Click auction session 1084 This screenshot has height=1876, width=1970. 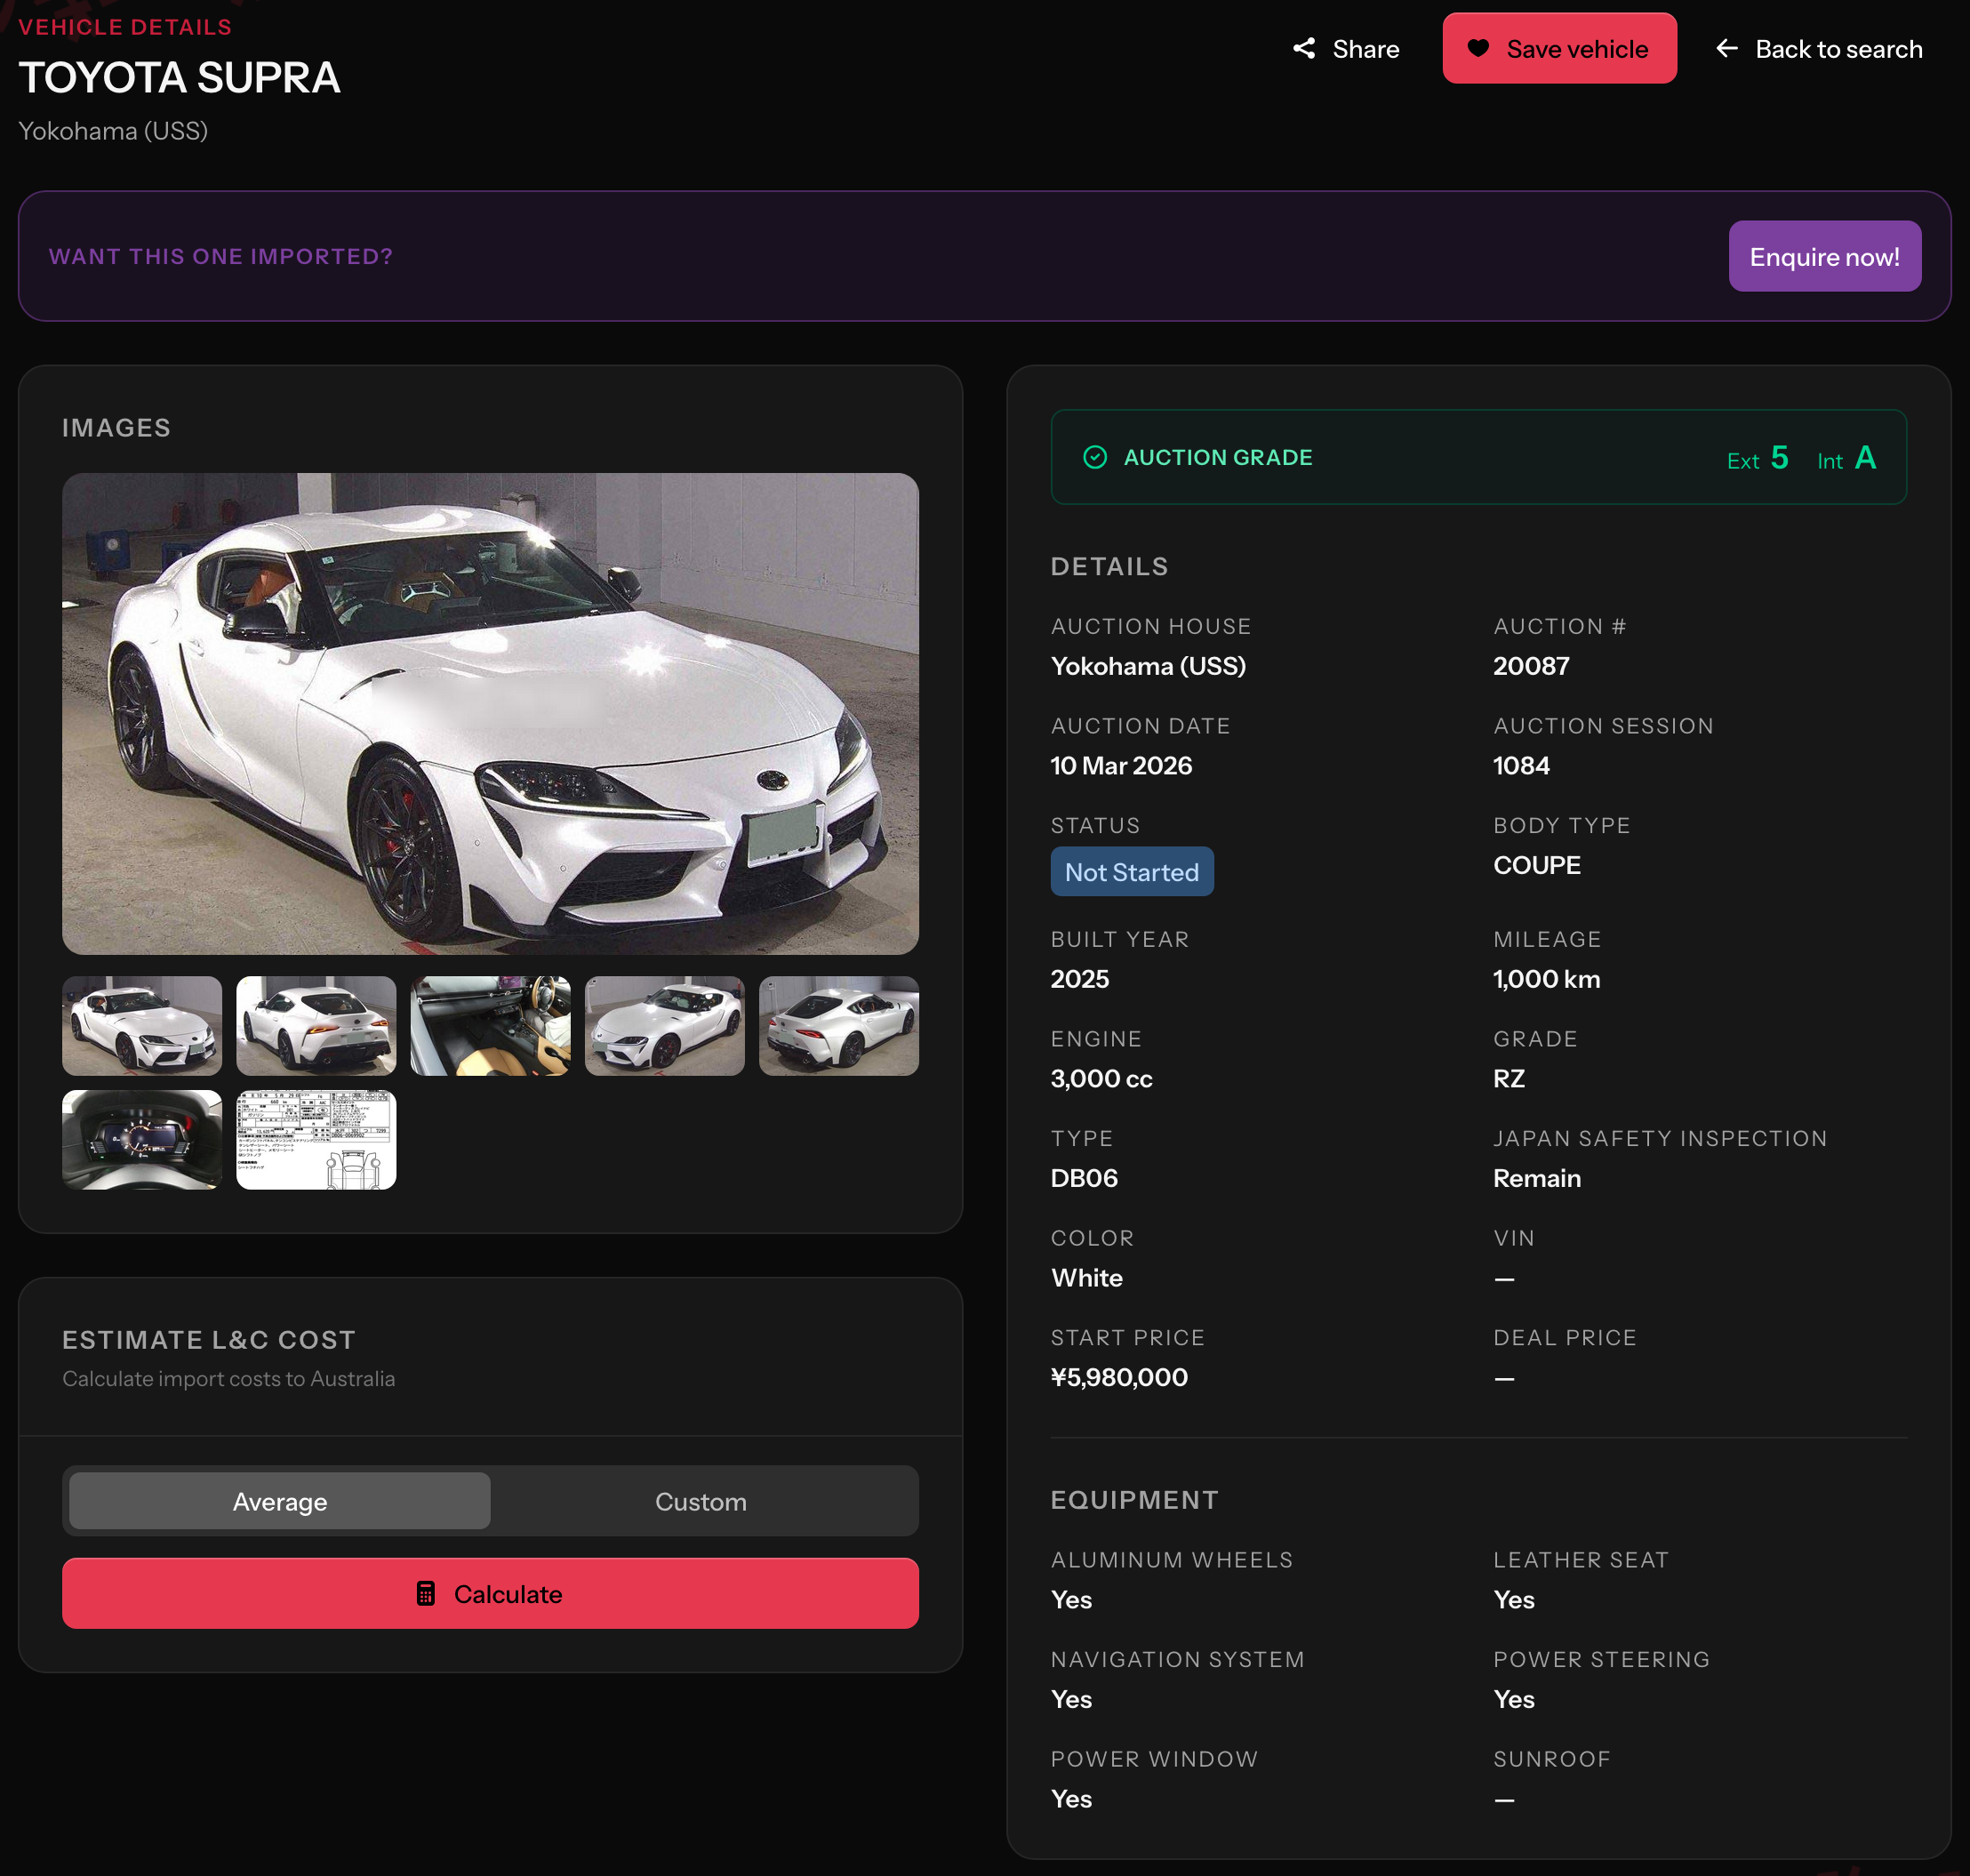click(x=1521, y=766)
